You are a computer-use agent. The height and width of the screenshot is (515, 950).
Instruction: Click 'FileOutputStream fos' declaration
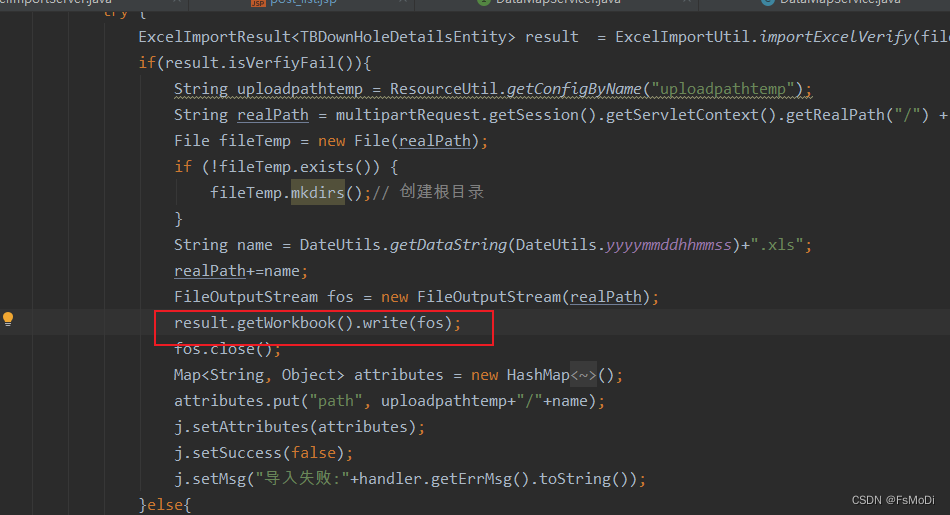pos(264,297)
